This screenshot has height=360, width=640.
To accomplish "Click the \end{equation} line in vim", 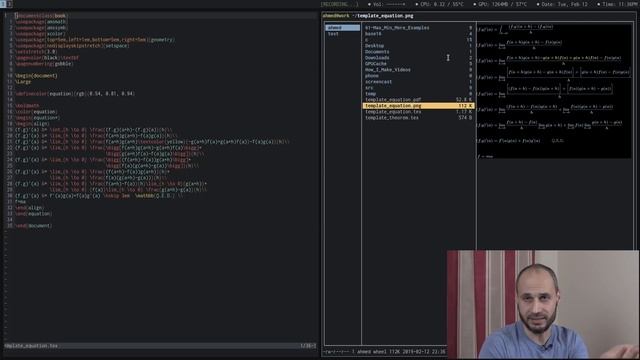I will pyautogui.click(x=33, y=213).
